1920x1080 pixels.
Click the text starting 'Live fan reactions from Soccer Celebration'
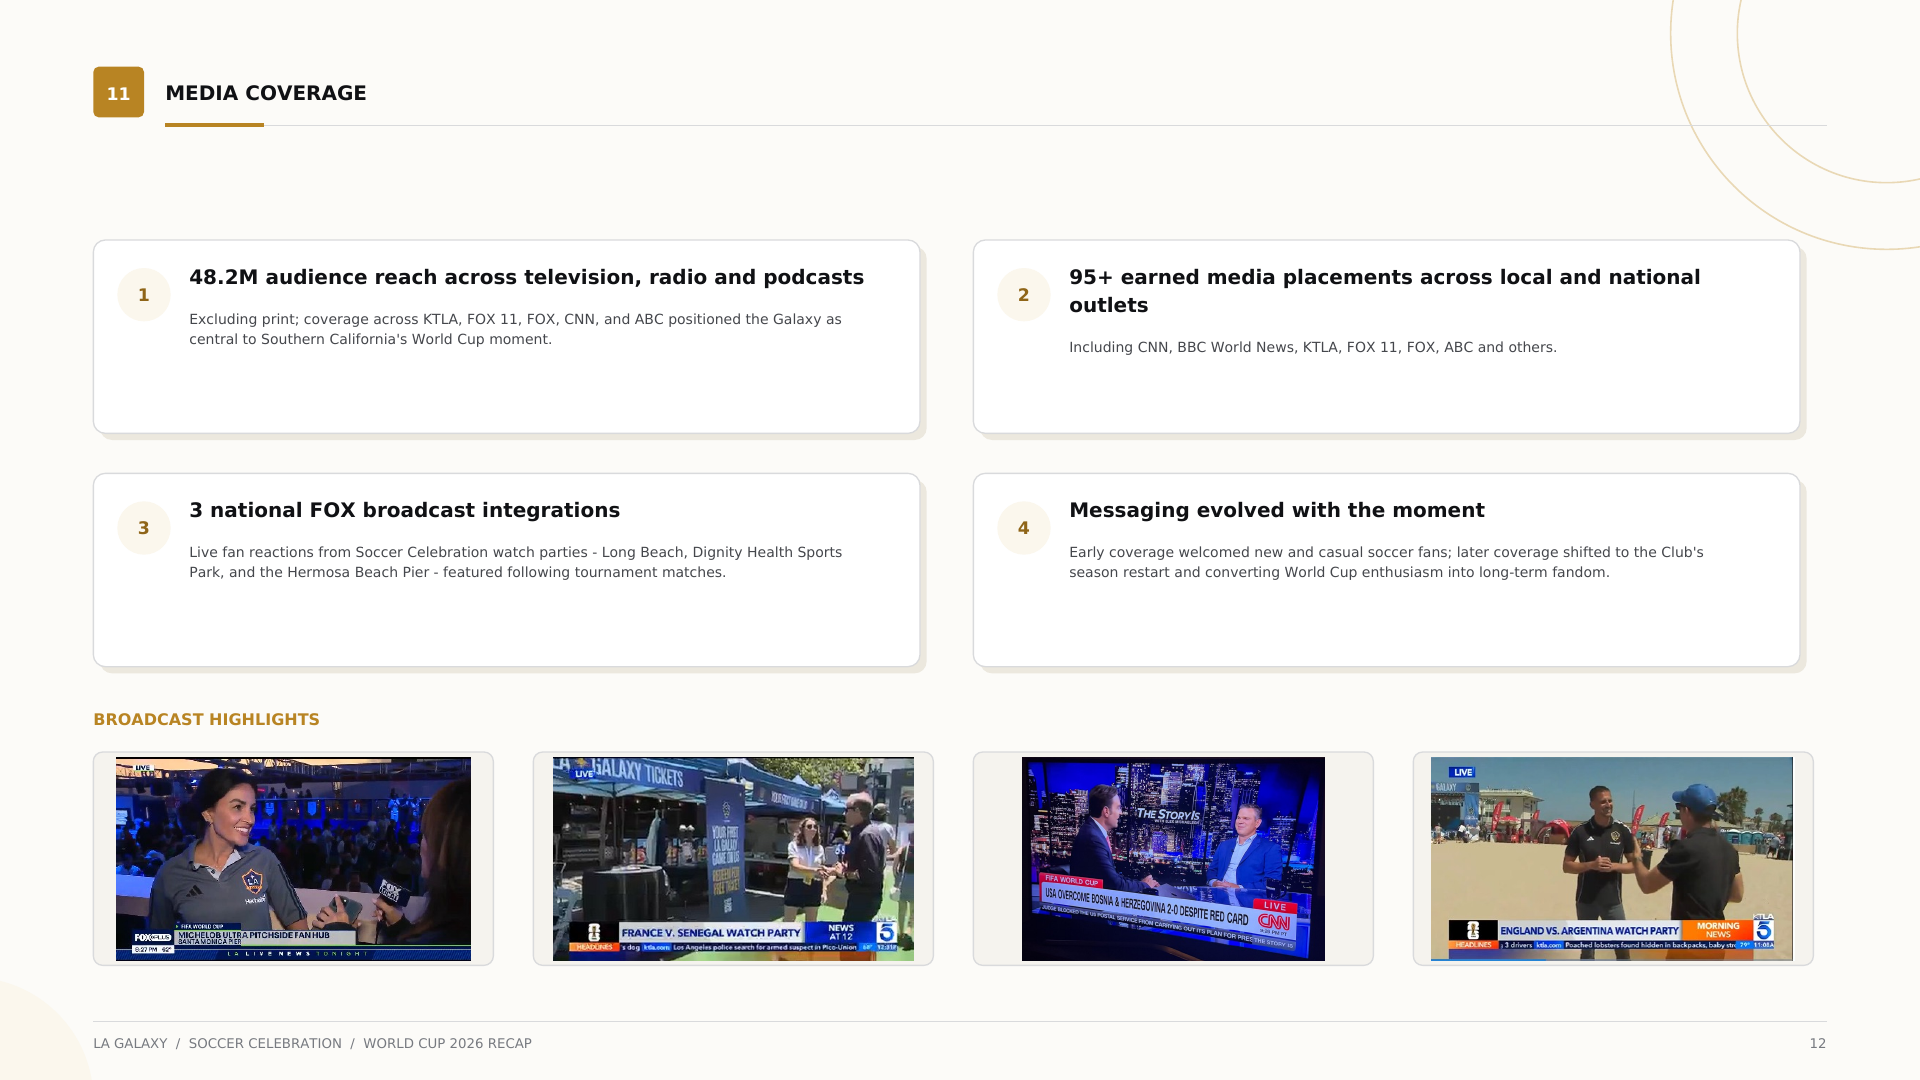[515, 562]
